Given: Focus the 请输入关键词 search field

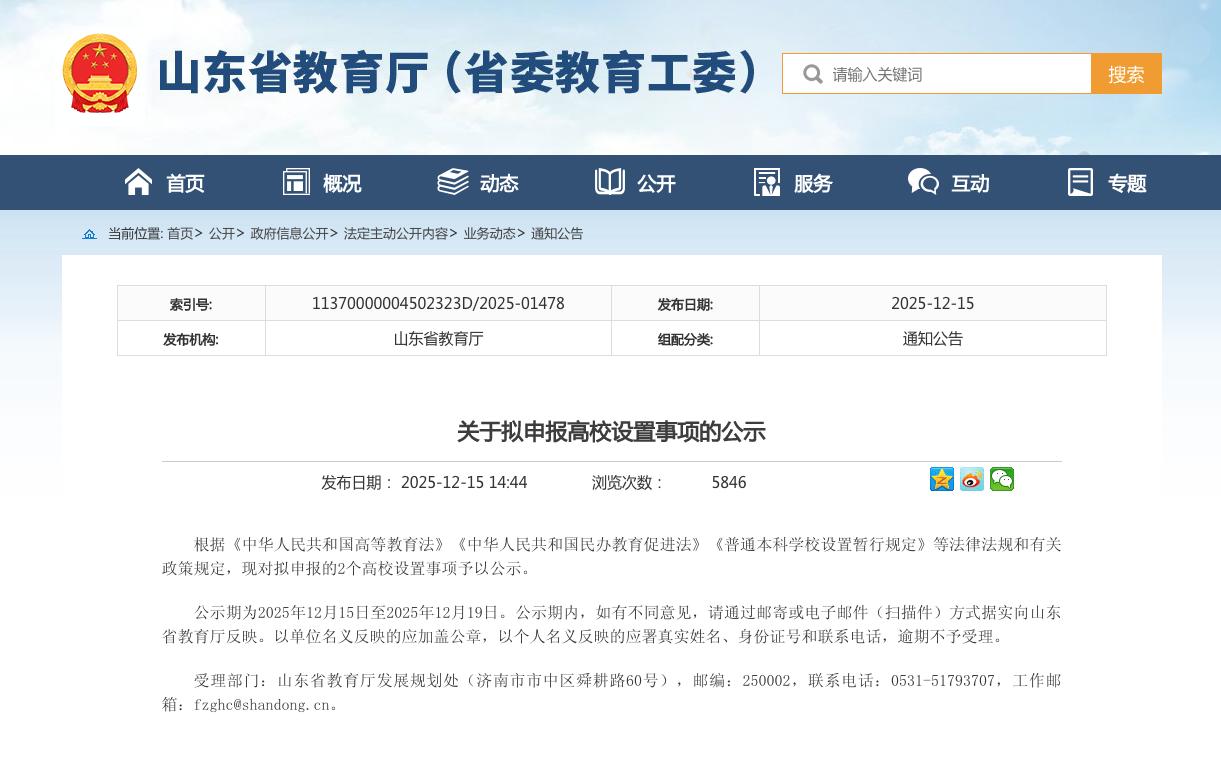Looking at the screenshot, I should [x=937, y=74].
